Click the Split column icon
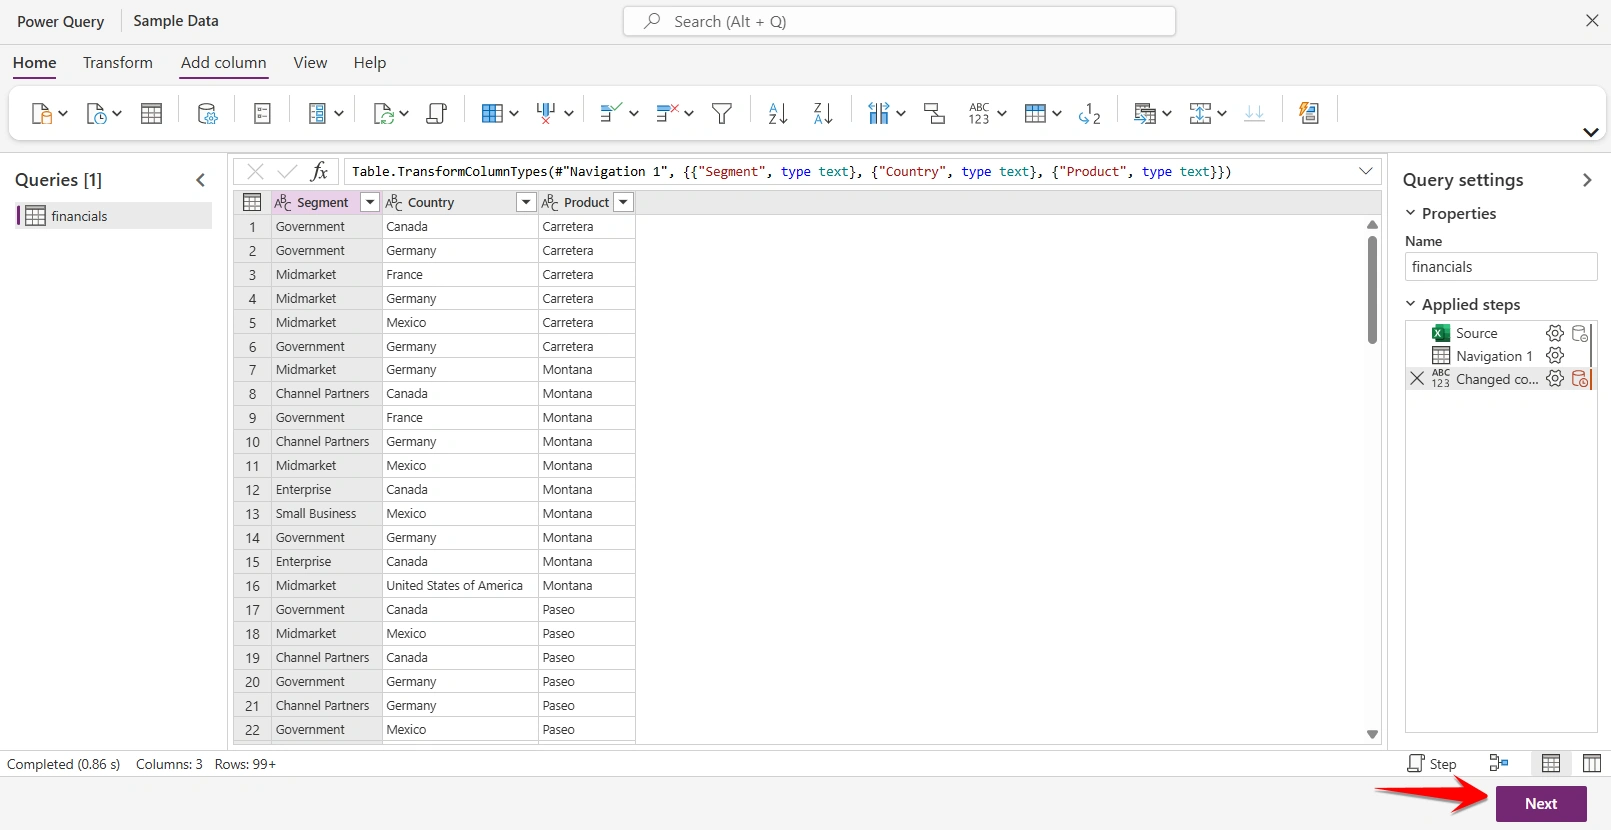This screenshot has height=830, width=1611. coord(878,113)
